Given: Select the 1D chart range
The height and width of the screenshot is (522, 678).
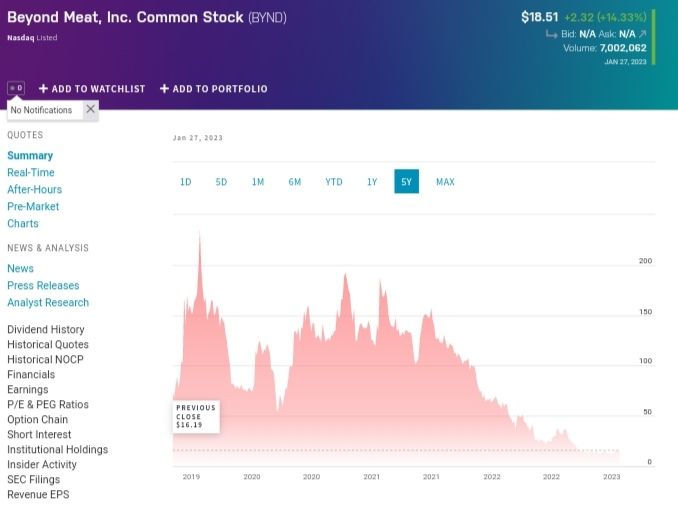Looking at the screenshot, I should [186, 182].
